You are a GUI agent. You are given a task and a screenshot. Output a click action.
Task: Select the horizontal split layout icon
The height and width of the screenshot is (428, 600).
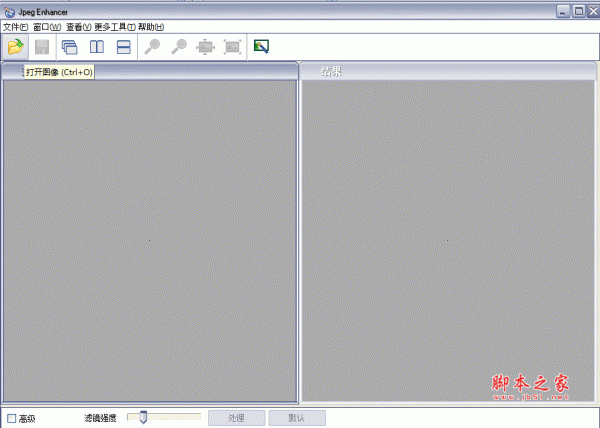[x=124, y=47]
